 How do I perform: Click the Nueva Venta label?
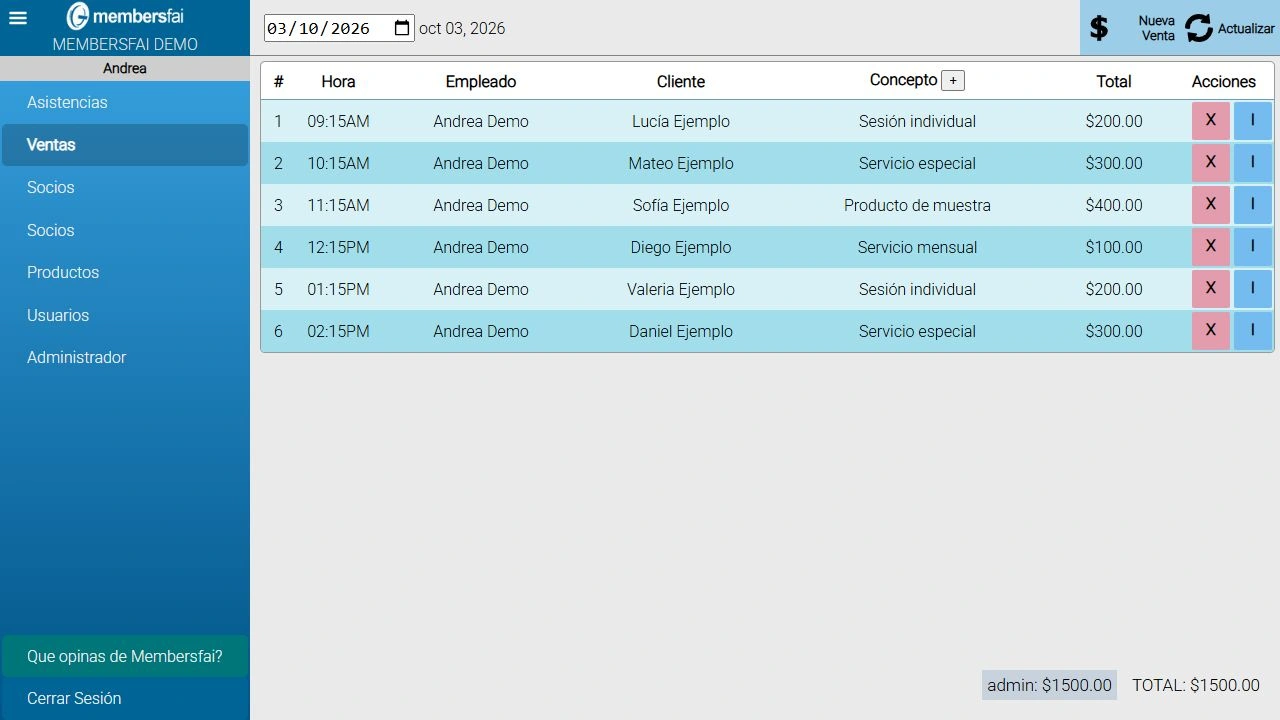1157,28
